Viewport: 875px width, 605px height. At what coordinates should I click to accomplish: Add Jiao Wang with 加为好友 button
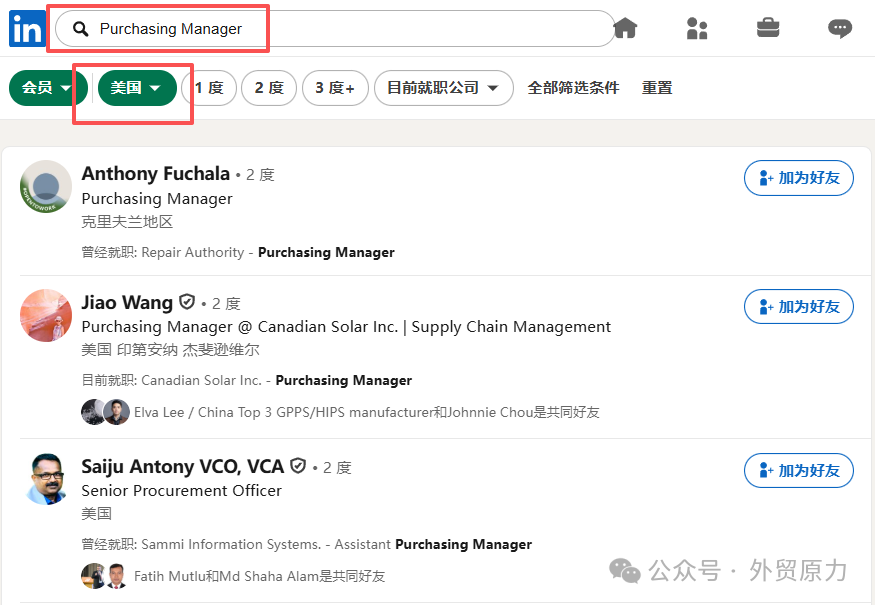(x=799, y=306)
